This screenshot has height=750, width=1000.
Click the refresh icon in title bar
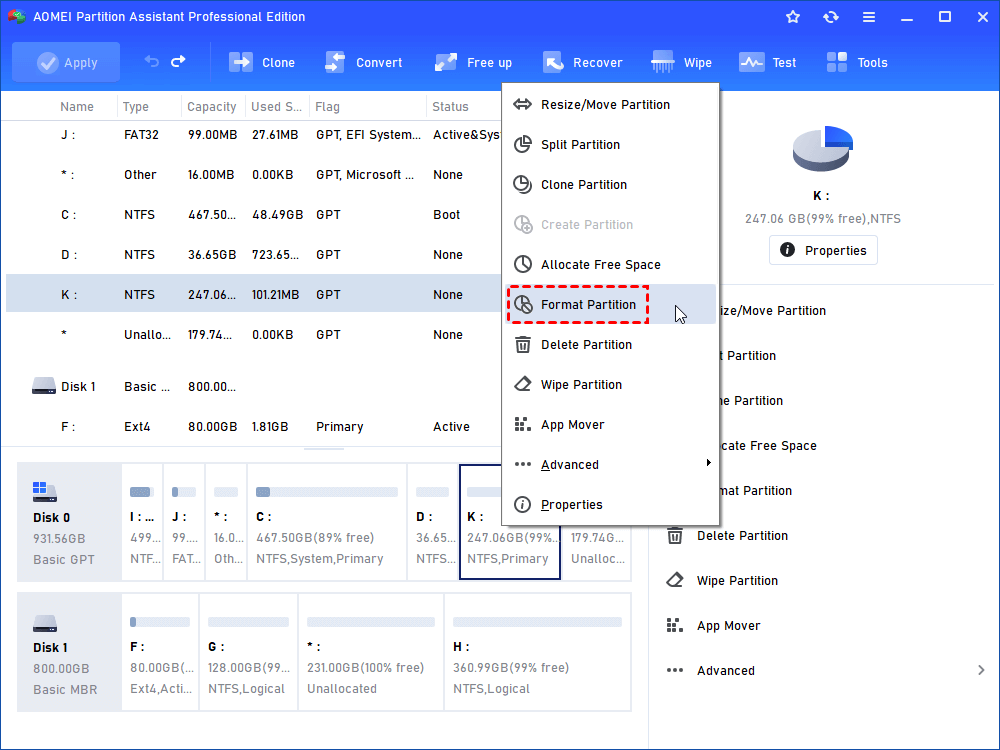tap(830, 17)
